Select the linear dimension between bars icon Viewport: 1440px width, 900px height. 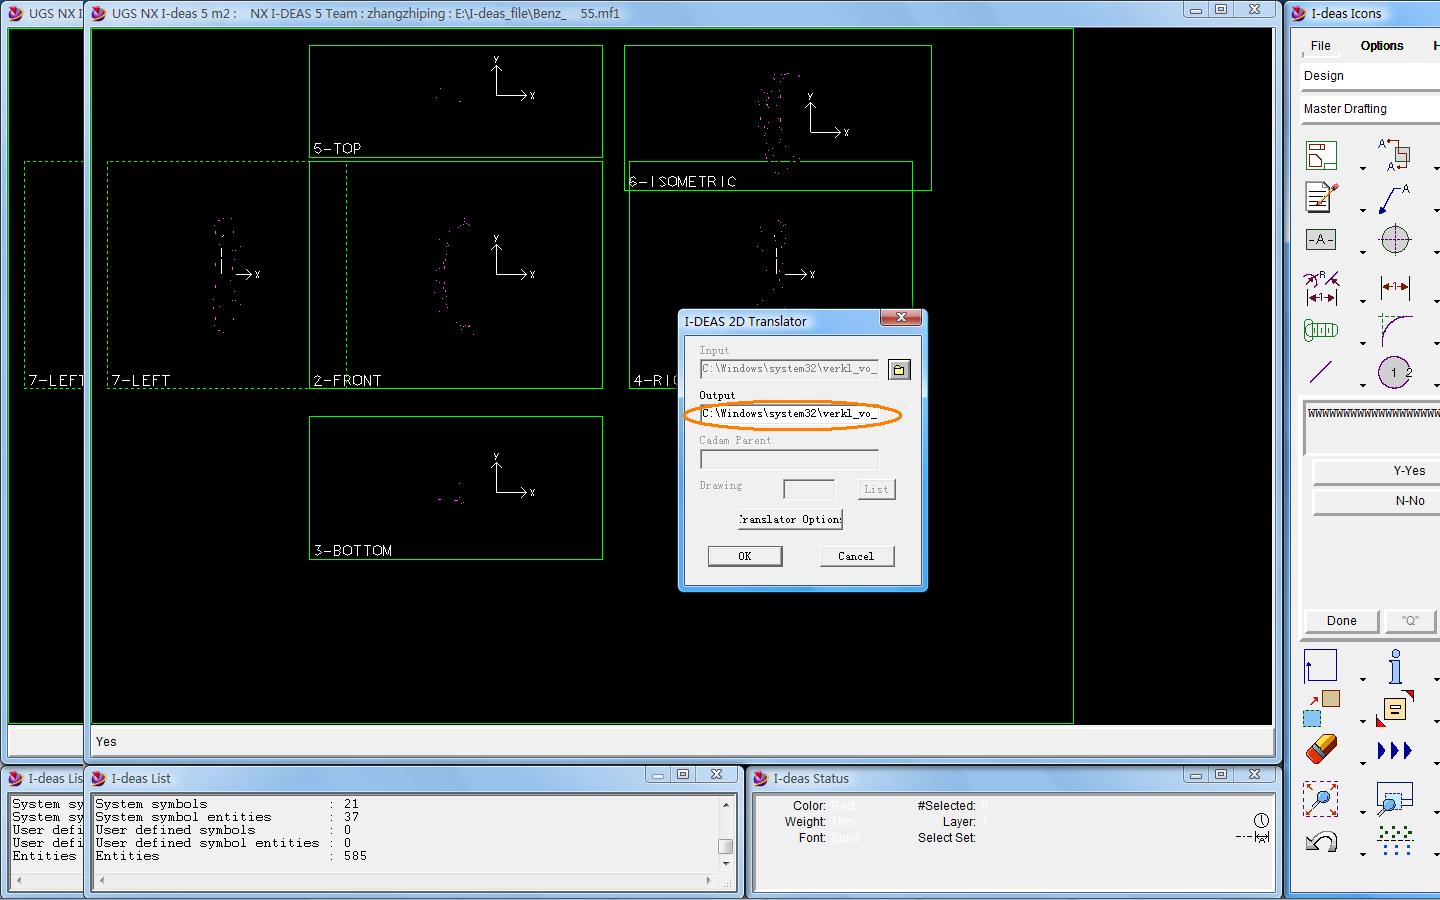[x=1395, y=288]
